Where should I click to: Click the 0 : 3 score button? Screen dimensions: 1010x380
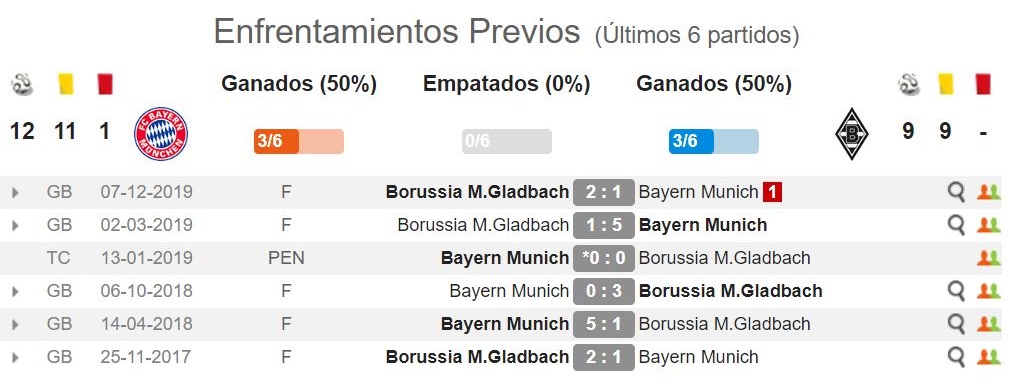tap(604, 291)
